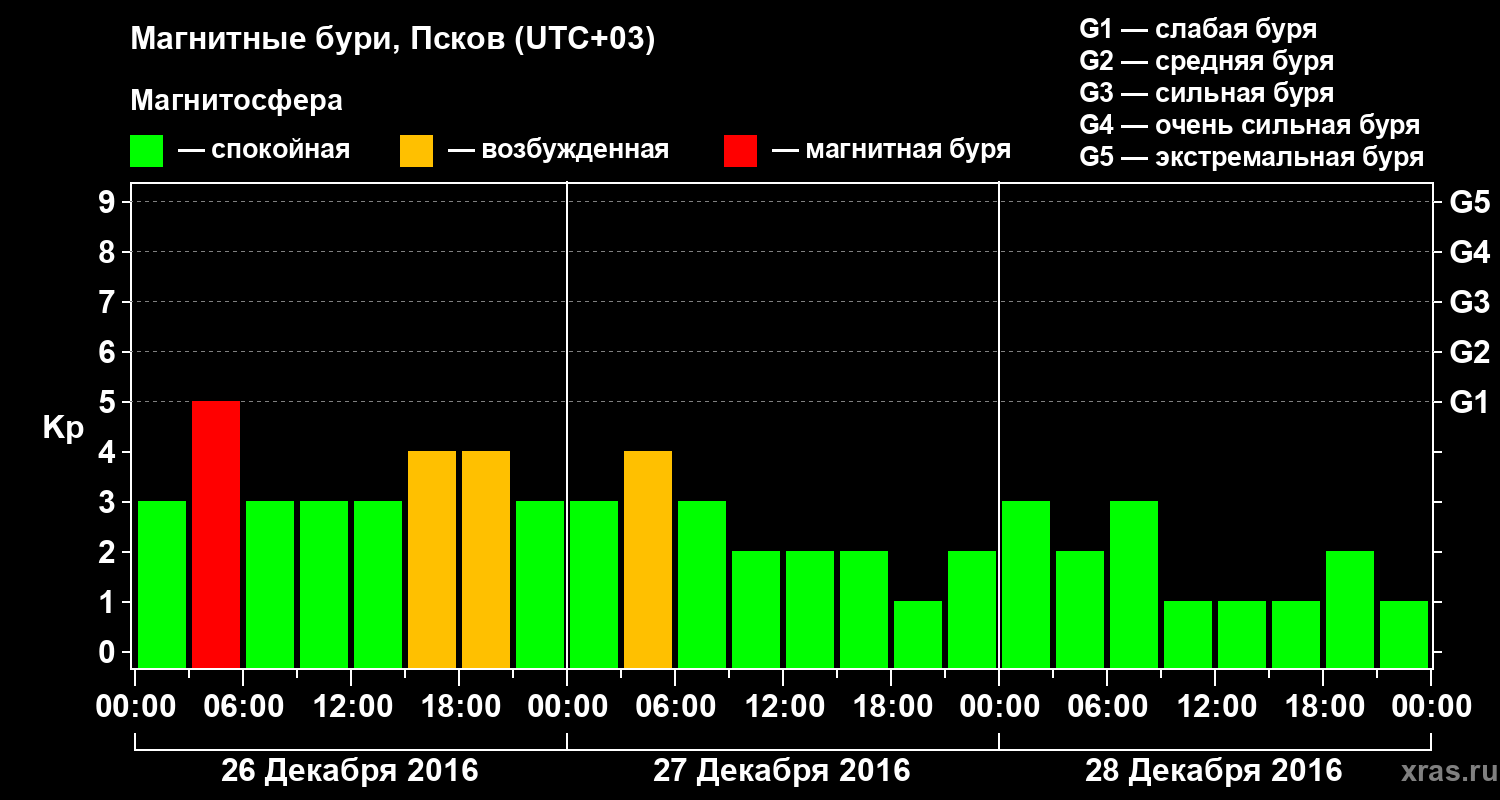Select the 06:00–09:00 Kp 3 bar on 28 Декабря

coord(1134,584)
